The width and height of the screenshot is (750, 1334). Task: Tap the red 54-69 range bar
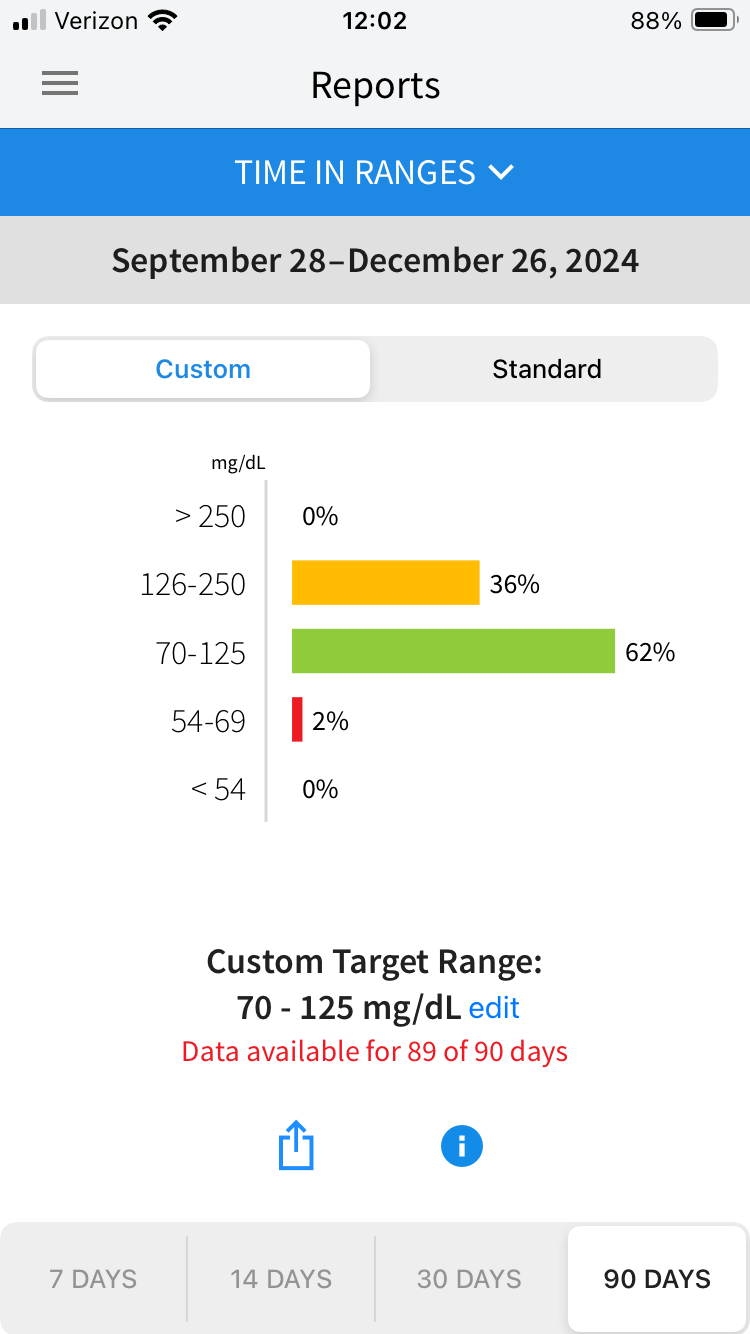tap(297, 720)
